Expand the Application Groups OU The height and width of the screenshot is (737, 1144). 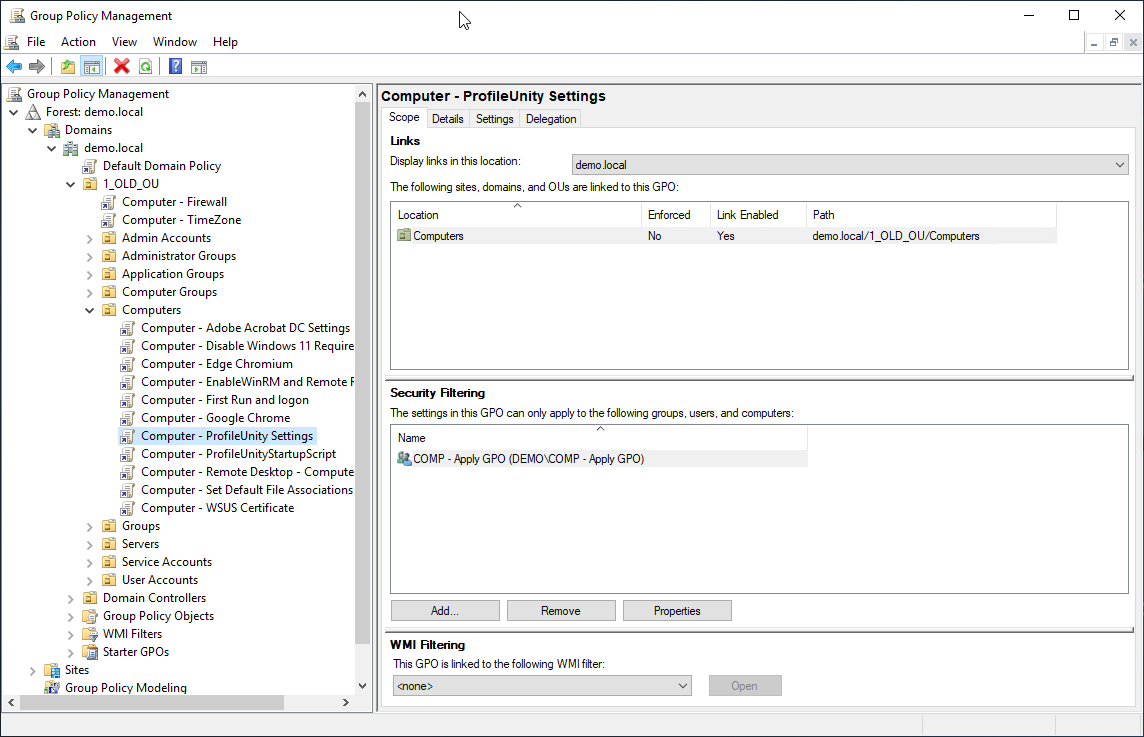[x=90, y=274]
